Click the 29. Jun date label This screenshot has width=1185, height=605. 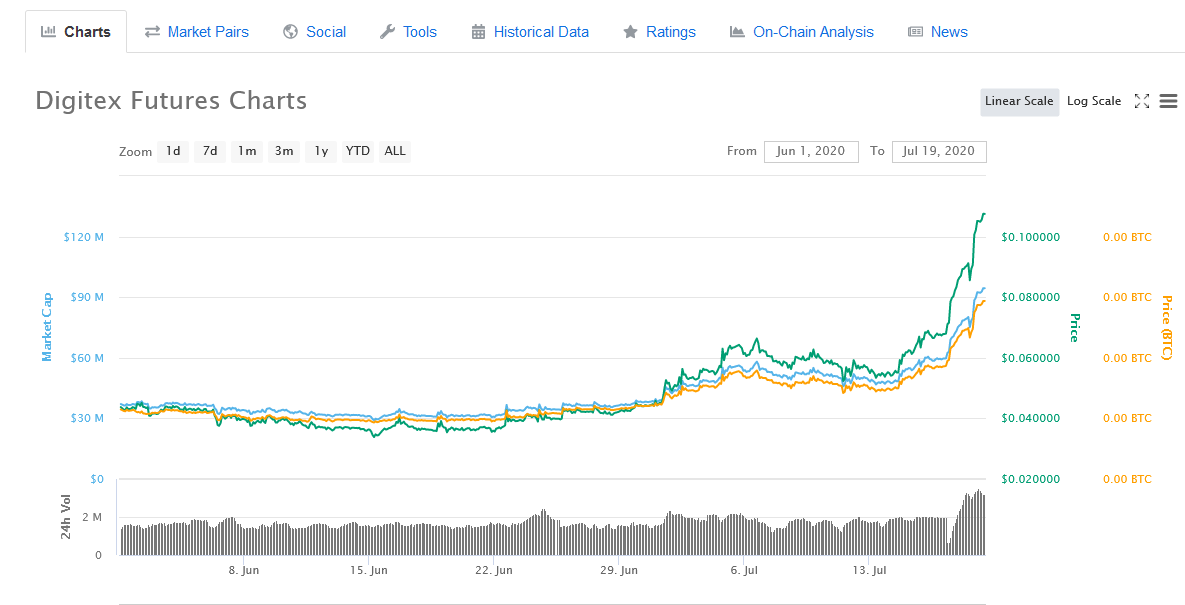tap(619, 570)
